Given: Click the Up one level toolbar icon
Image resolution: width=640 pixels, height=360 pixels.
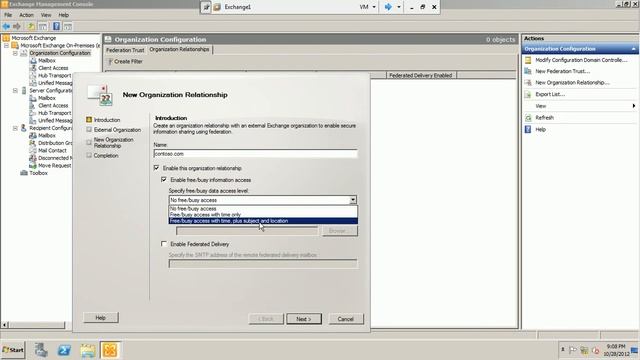Looking at the screenshot, I should [x=31, y=27].
